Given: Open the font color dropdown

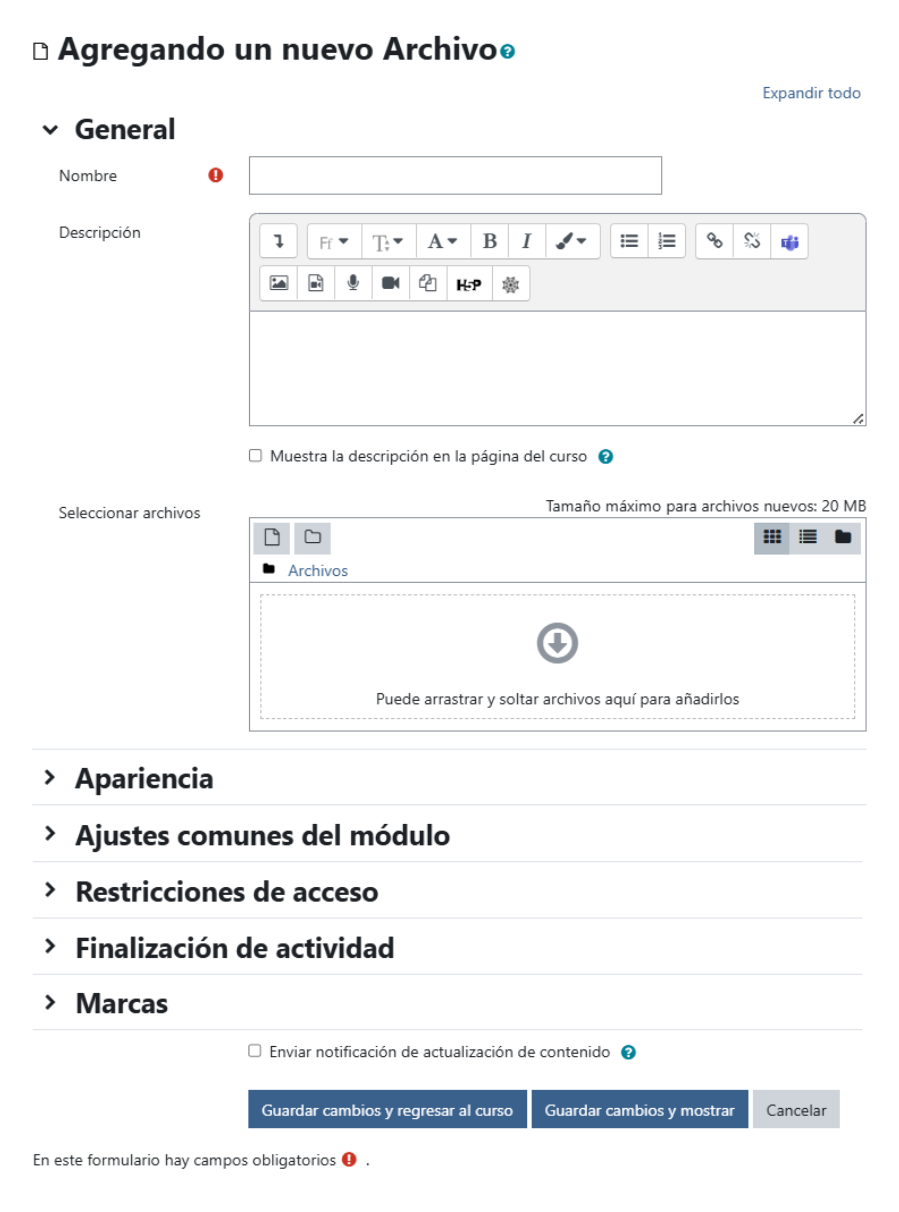Looking at the screenshot, I should (442, 241).
